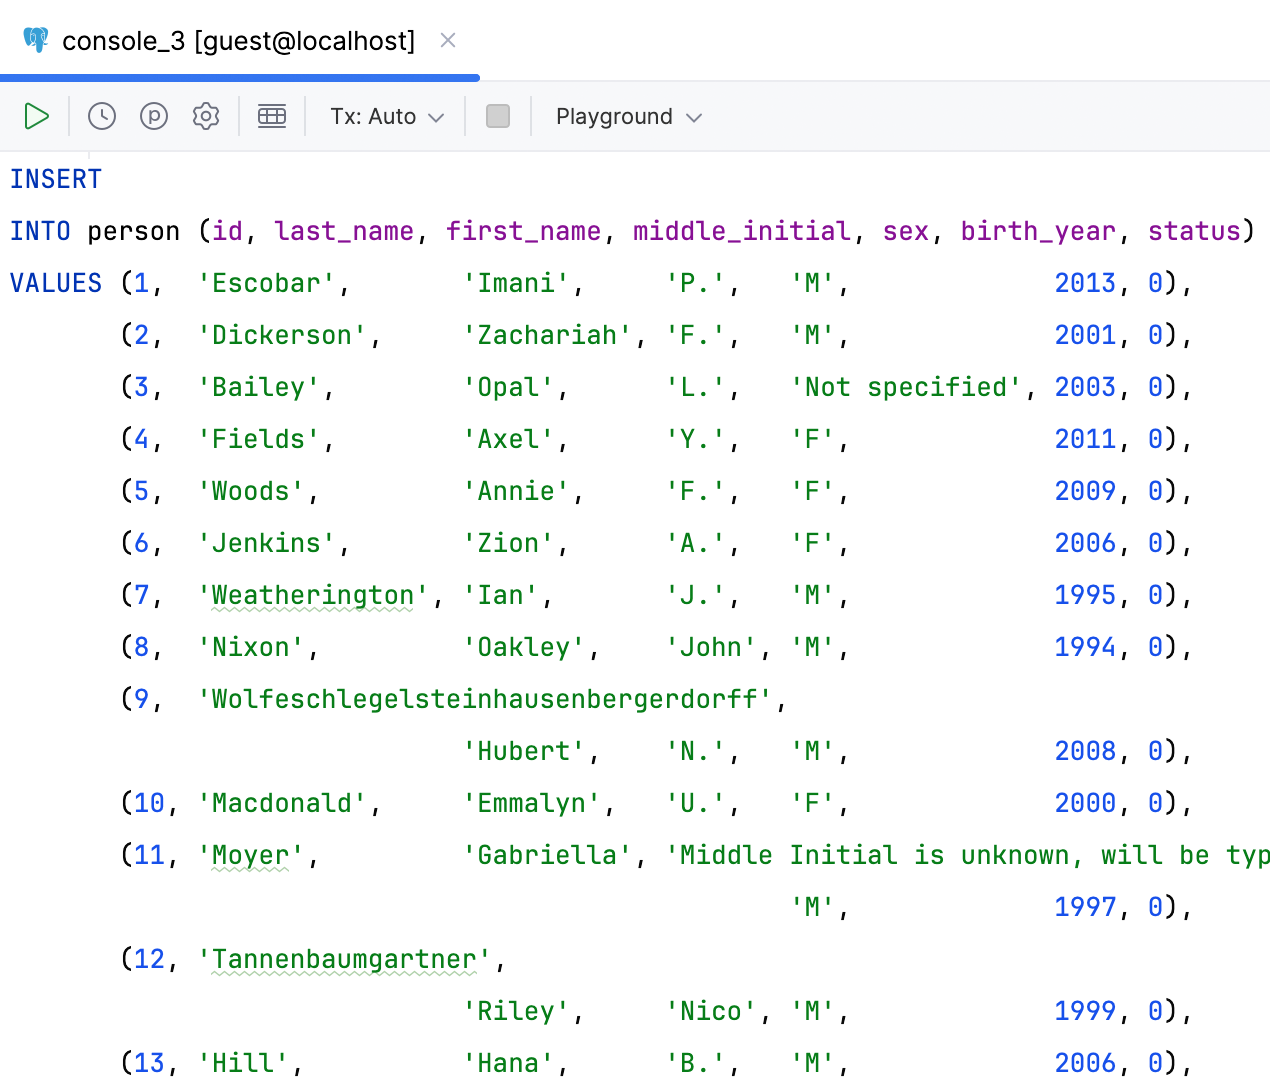Click the PostgreSQL elephant icon on the tab
1270x1092 pixels.
[x=35, y=40]
